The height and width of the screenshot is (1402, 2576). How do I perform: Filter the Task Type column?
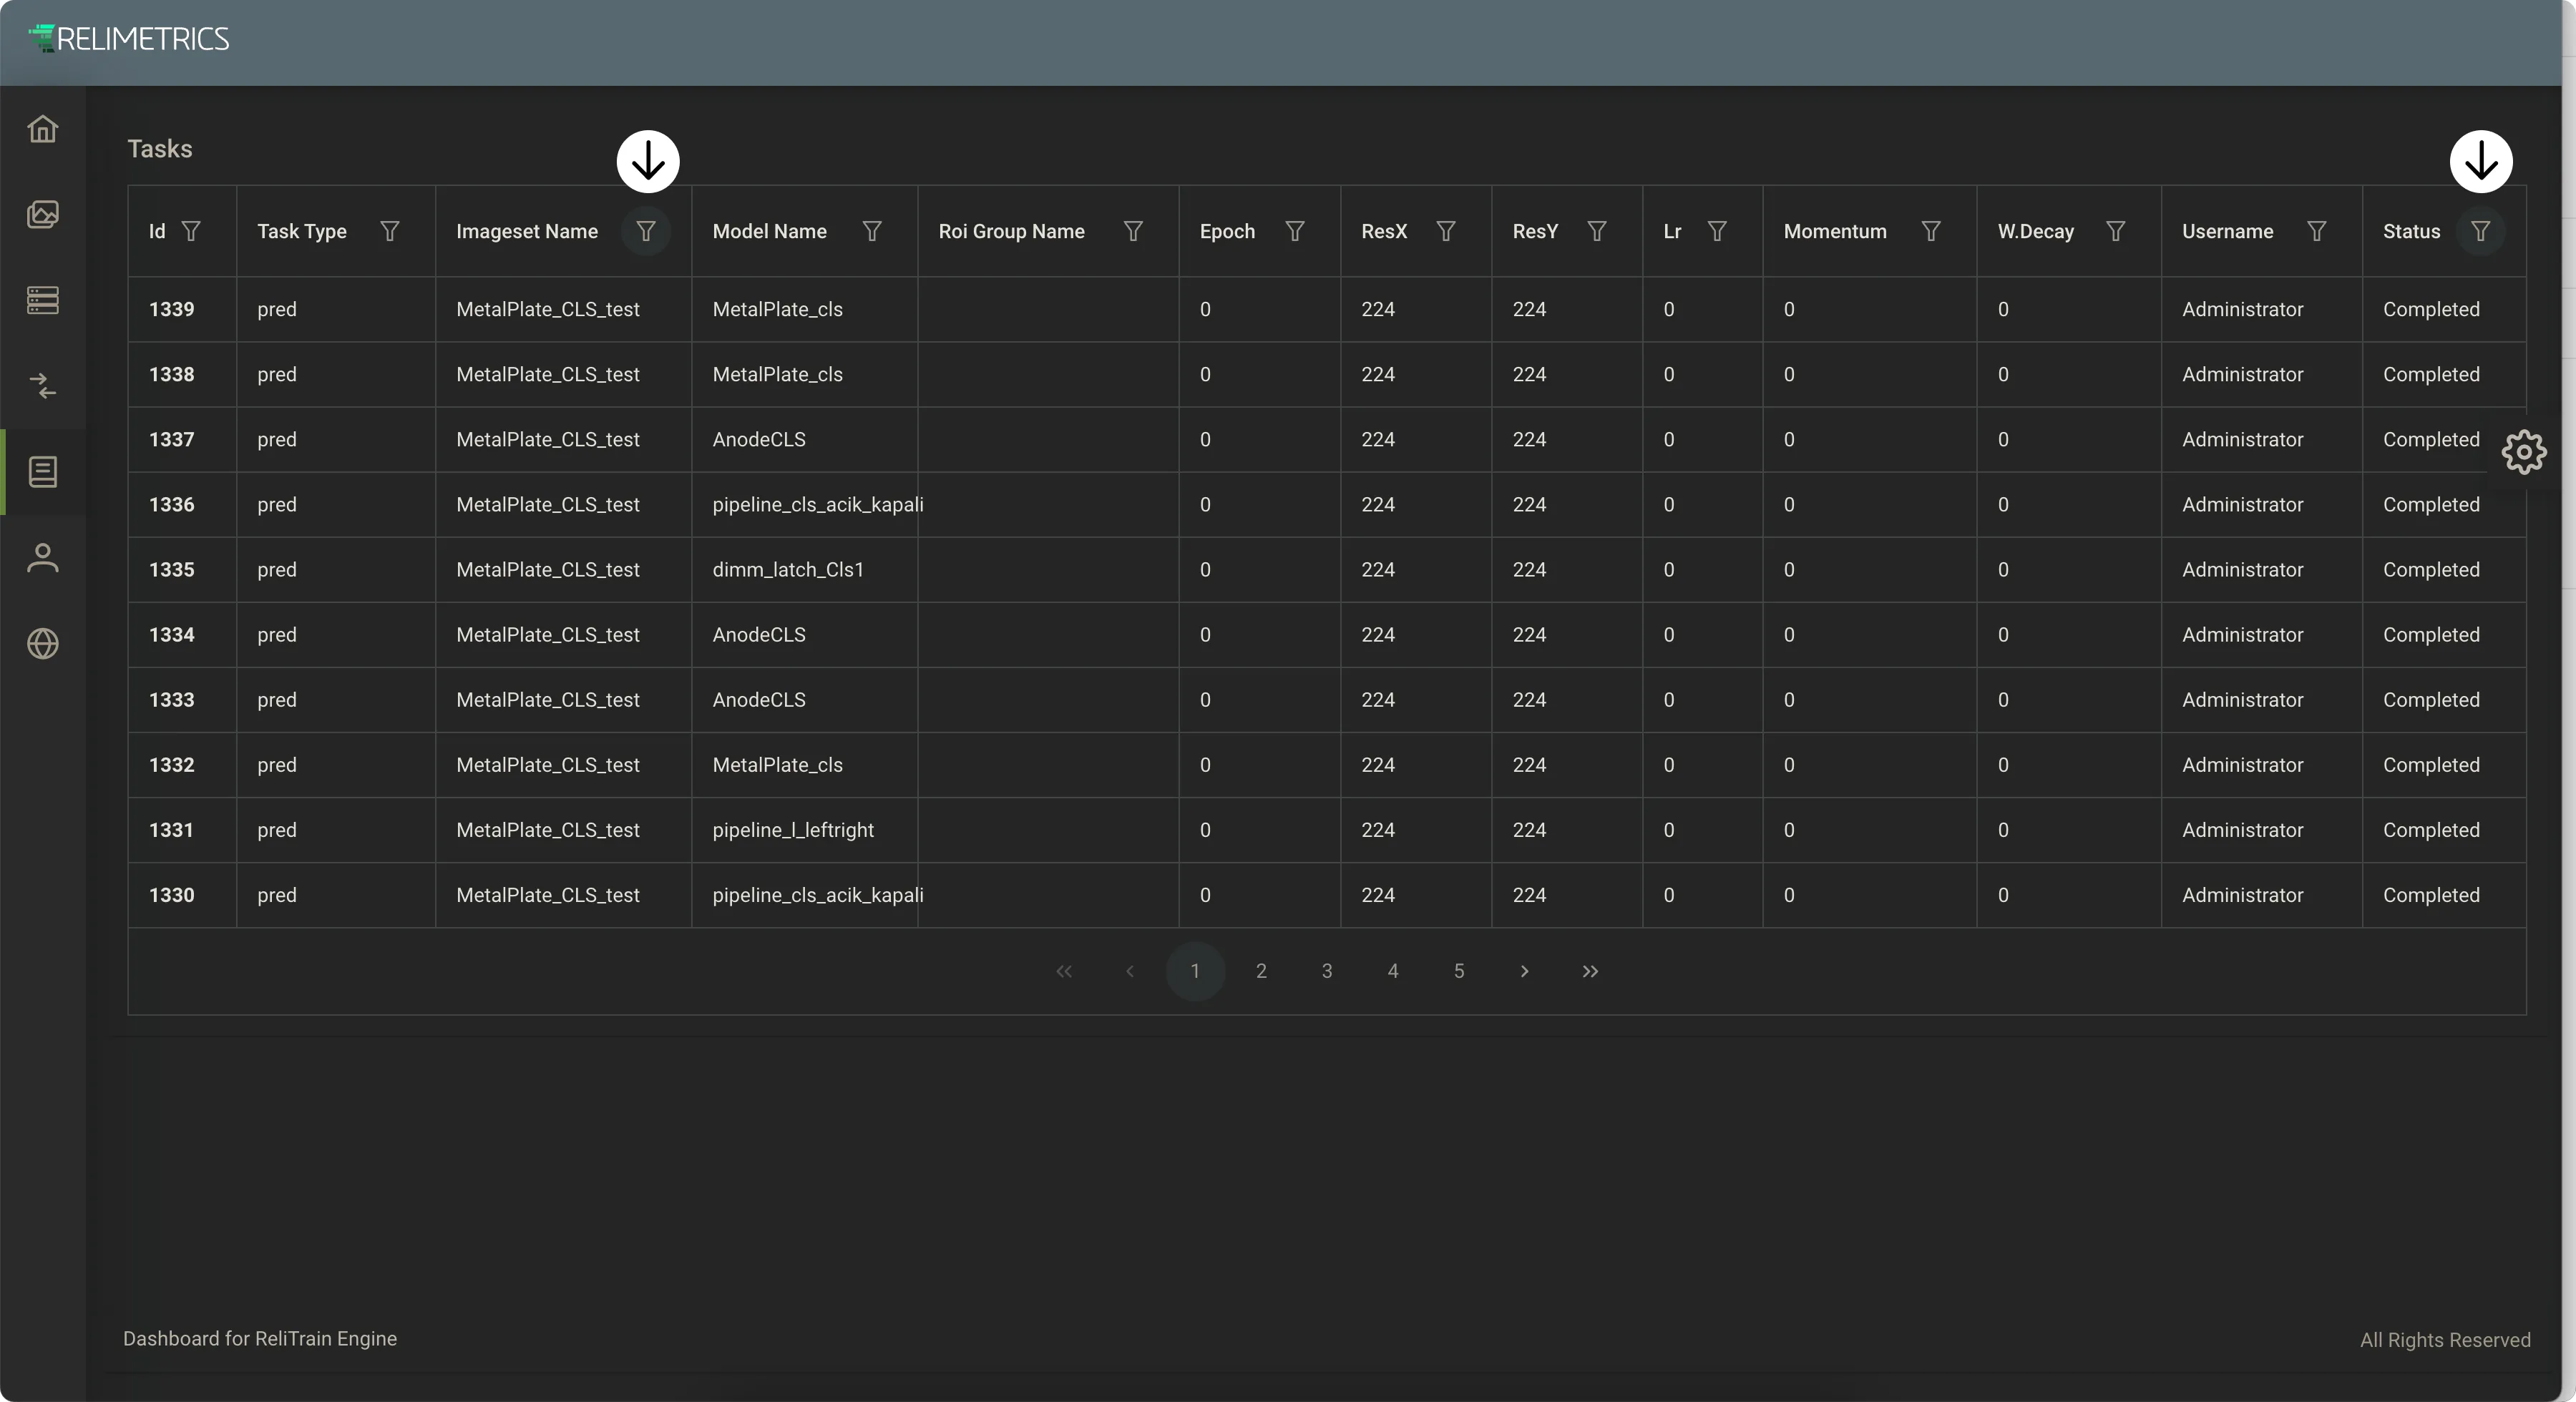pos(390,231)
